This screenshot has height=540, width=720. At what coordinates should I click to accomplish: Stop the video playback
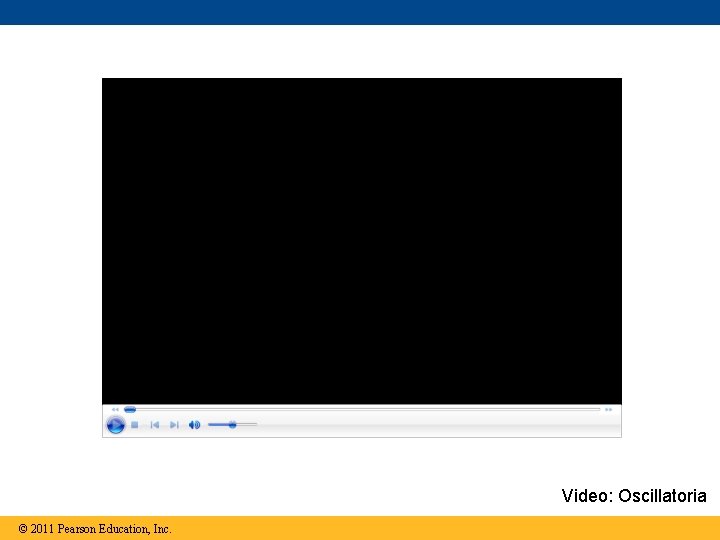[135, 425]
